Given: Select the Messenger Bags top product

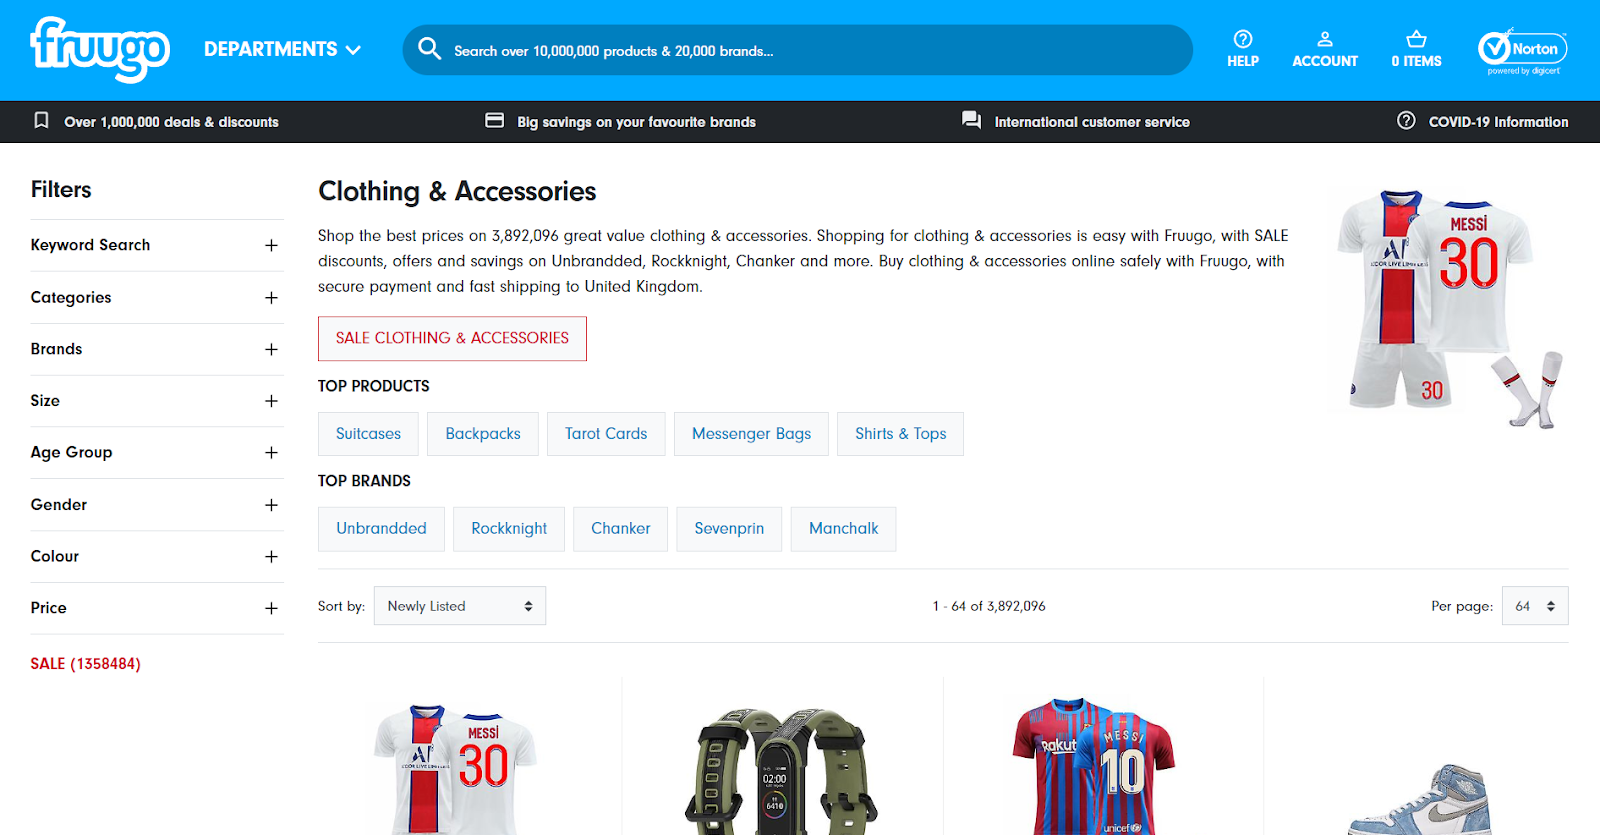Looking at the screenshot, I should [751, 434].
